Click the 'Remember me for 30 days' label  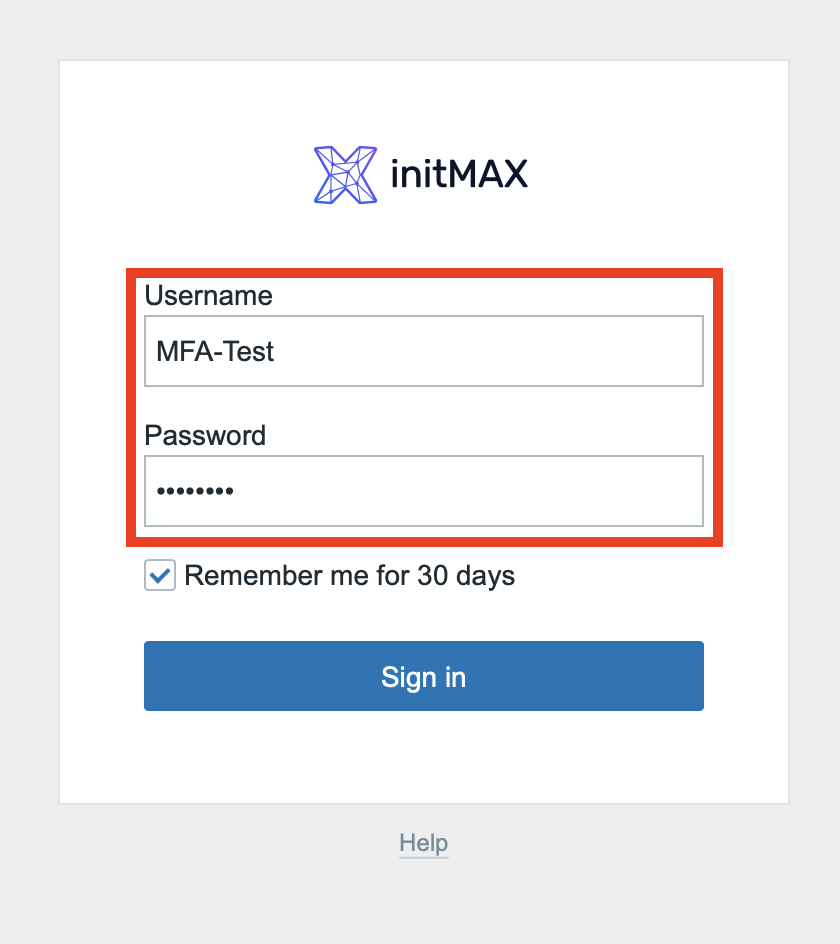click(349, 576)
